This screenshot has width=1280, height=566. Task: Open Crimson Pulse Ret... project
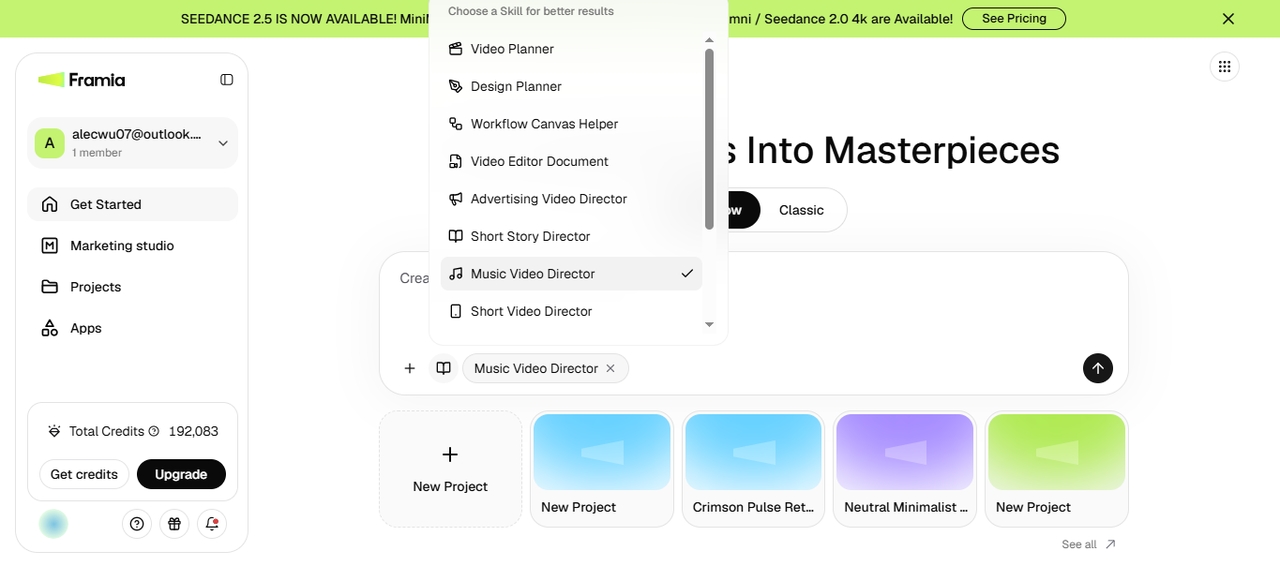point(753,469)
